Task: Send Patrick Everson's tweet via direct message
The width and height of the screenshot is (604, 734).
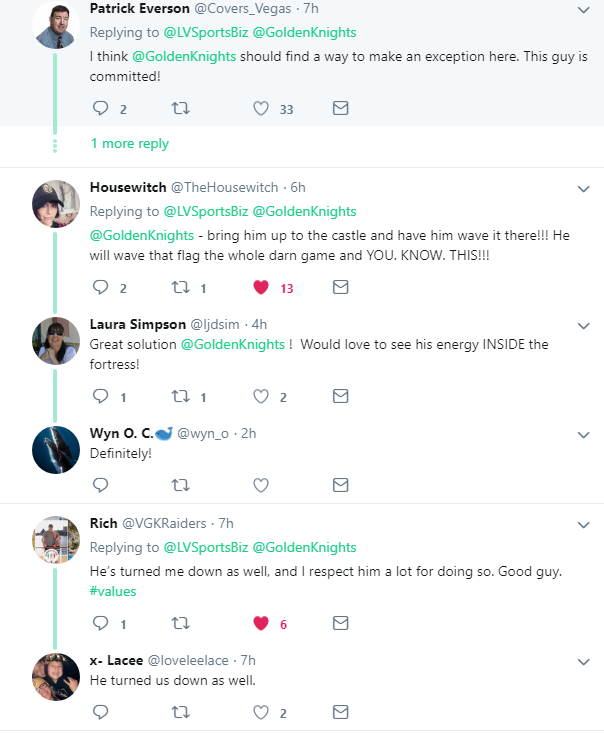Action: (x=340, y=109)
